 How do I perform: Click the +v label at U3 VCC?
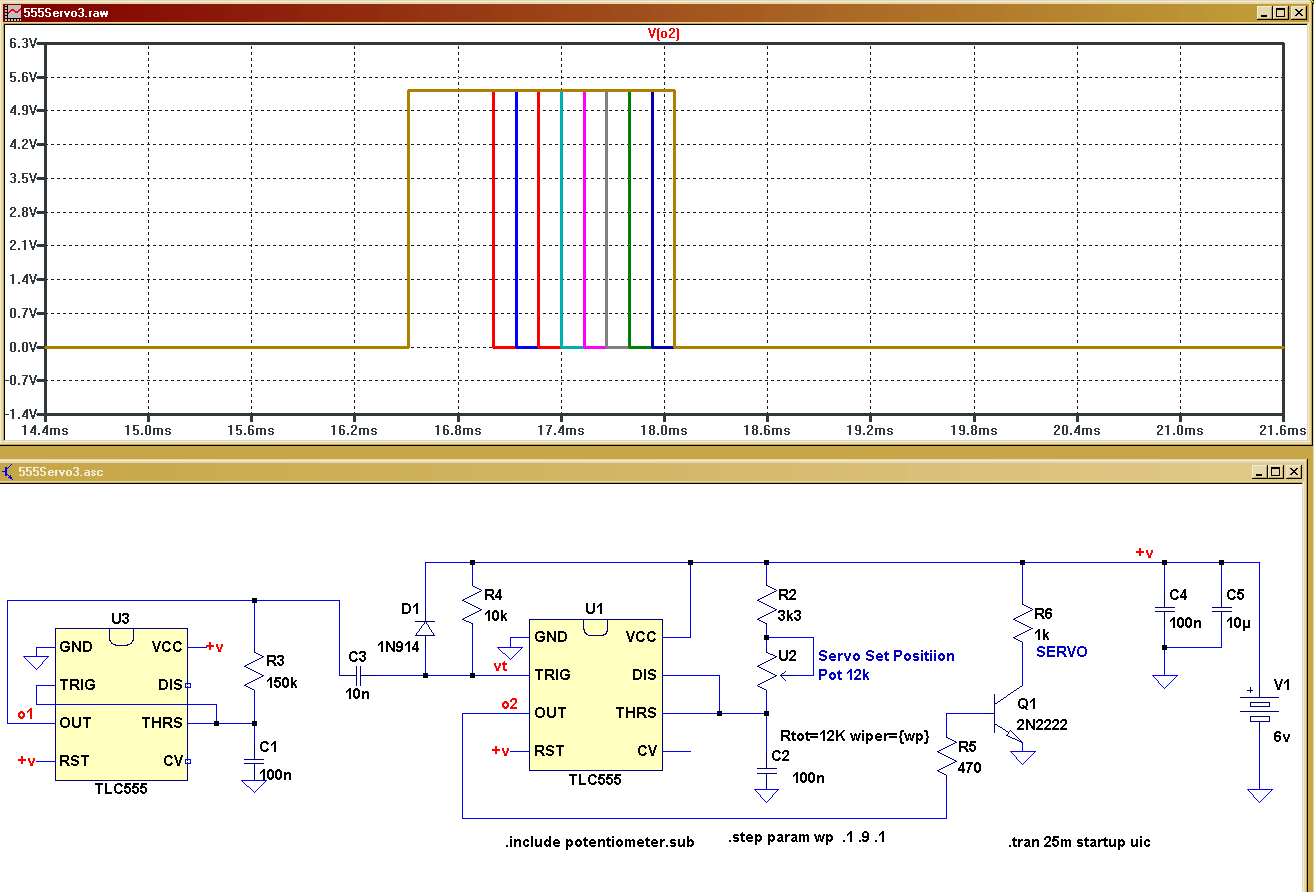(214, 647)
